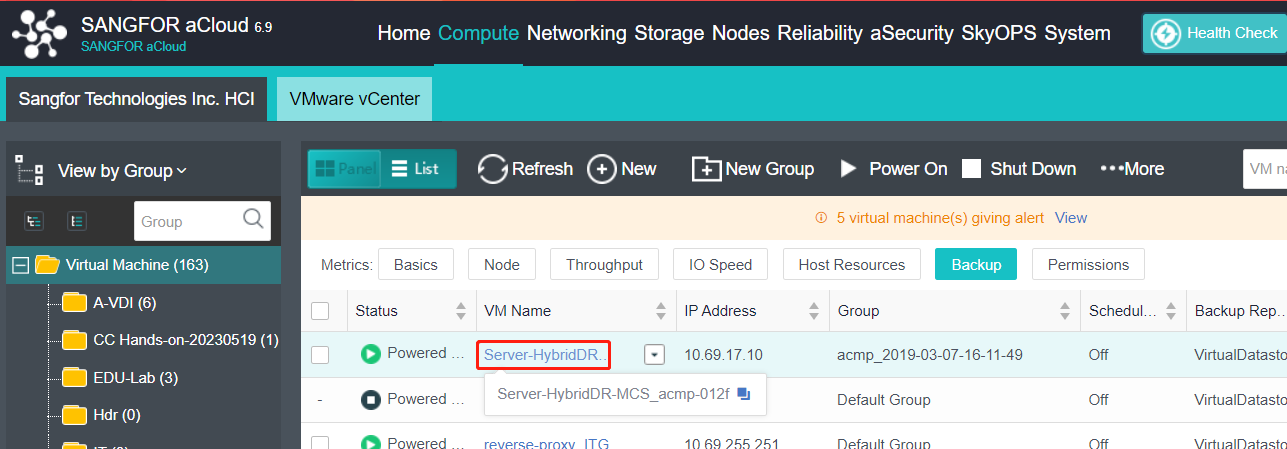Viewport: 1287px width, 449px height.
Task: Open the System menu
Action: (1077, 33)
